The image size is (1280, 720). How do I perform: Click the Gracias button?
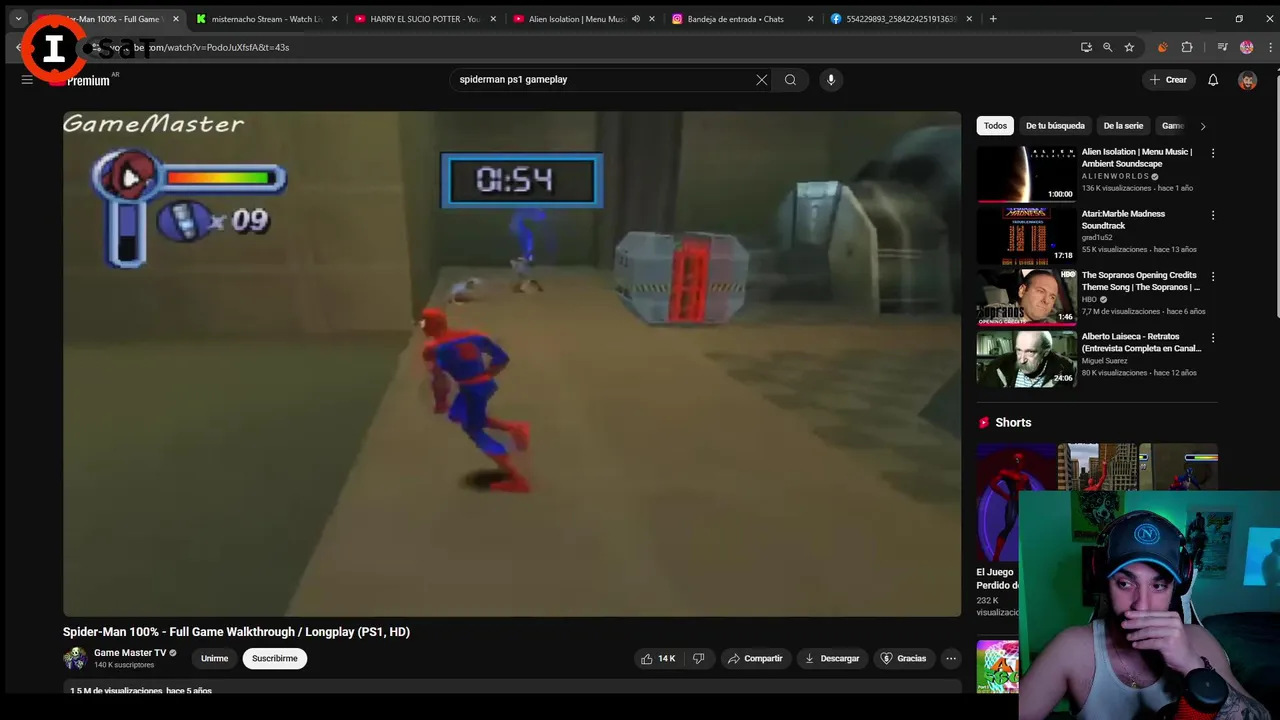[x=903, y=658]
